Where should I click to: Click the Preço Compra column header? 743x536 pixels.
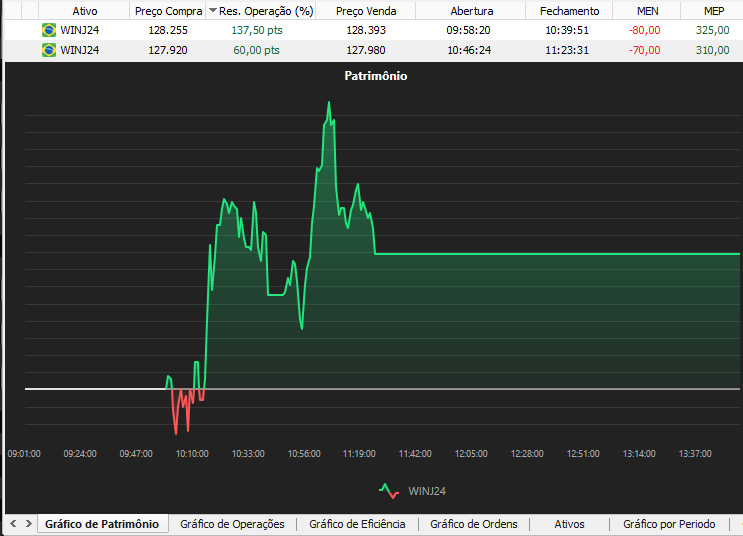(x=168, y=11)
